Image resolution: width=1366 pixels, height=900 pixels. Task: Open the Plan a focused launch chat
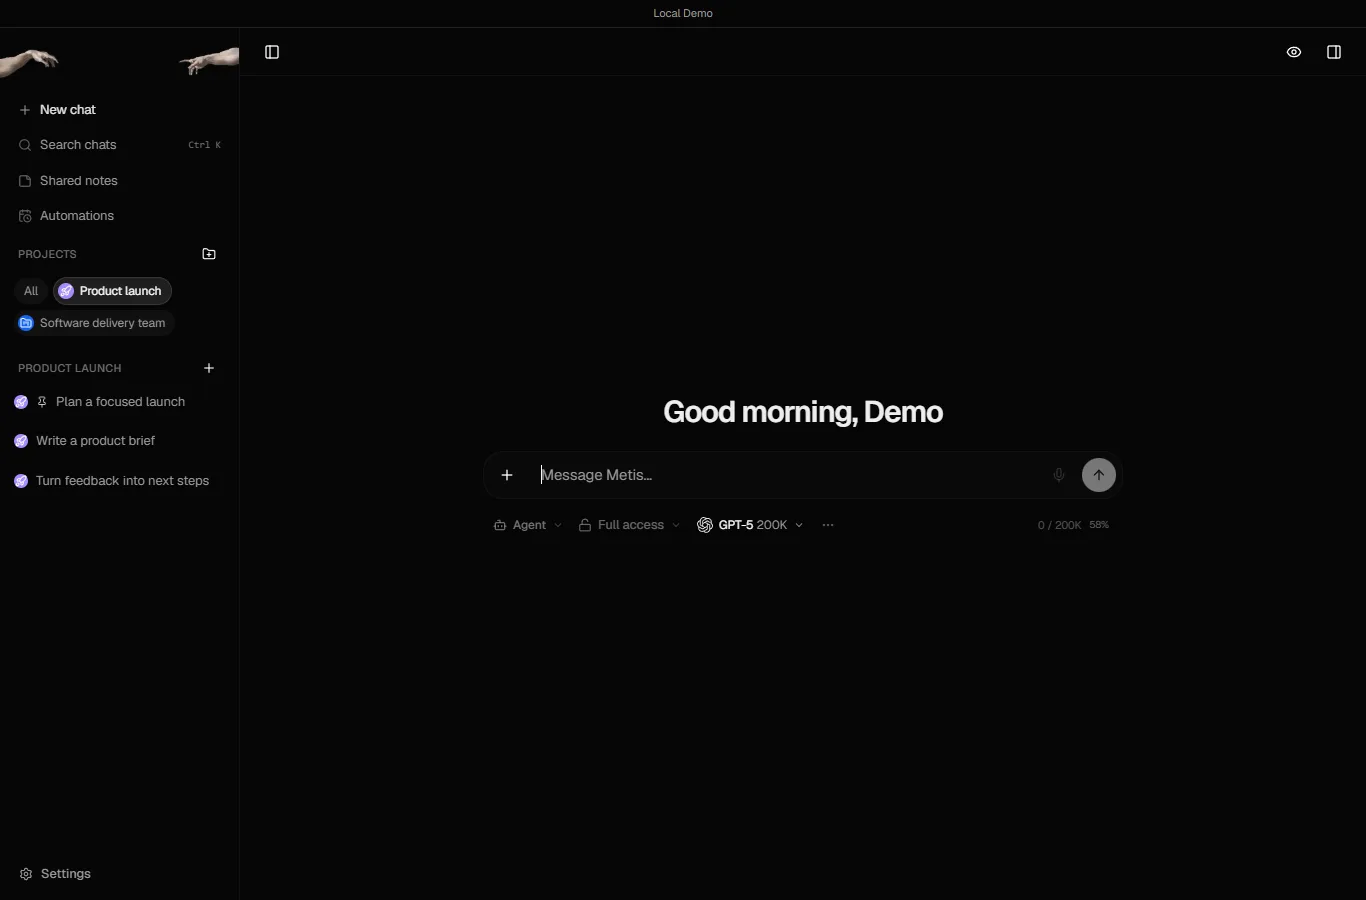tap(119, 402)
